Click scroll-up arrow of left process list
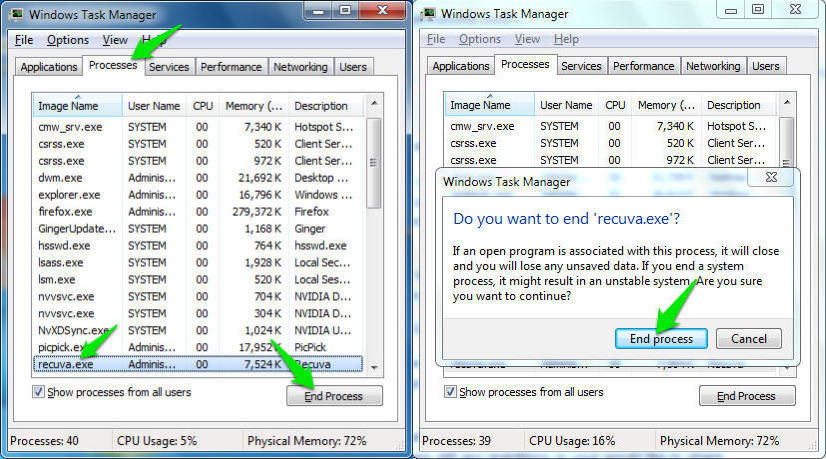 coord(374,103)
